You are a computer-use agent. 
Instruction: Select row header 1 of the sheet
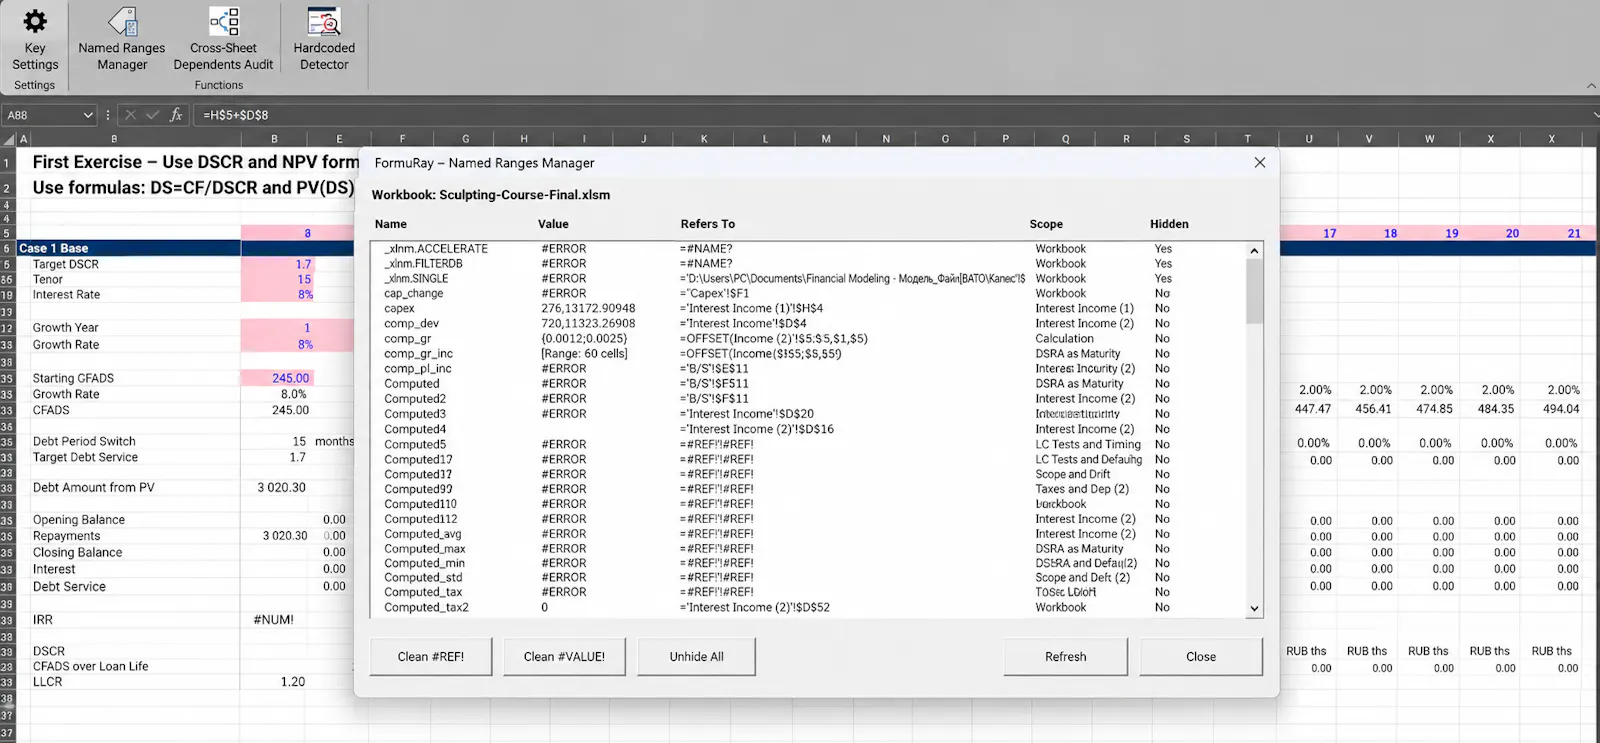pyautogui.click(x=7, y=163)
